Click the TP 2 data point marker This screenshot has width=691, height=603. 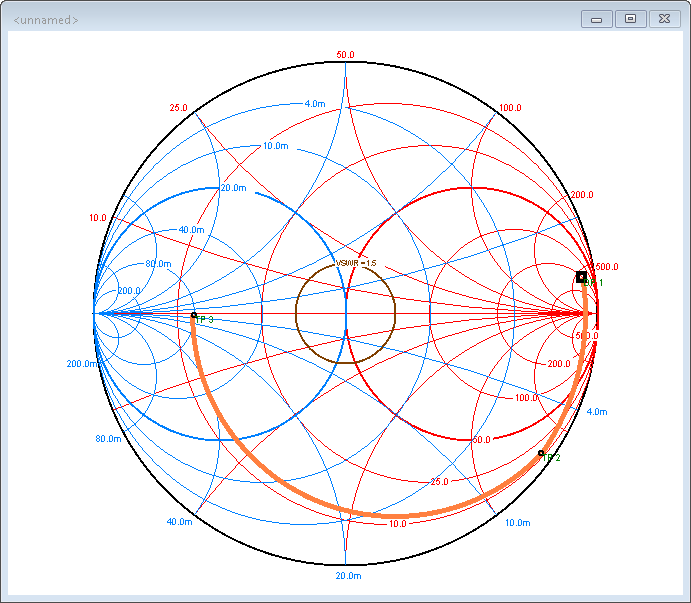[x=541, y=453]
